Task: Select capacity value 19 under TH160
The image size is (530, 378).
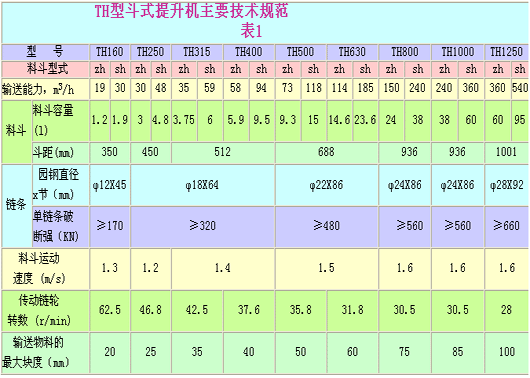Action: point(100,88)
